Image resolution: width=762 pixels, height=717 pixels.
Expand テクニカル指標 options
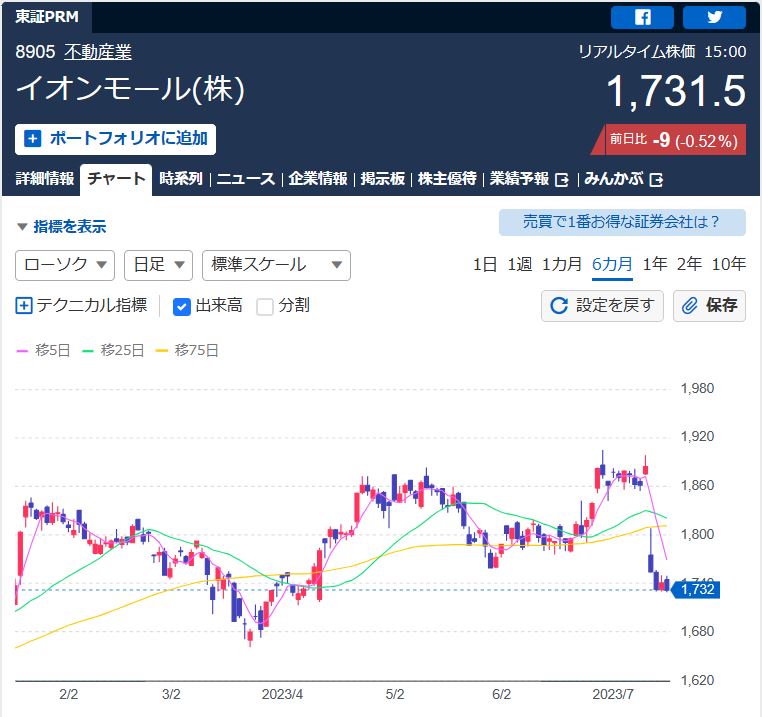tap(82, 306)
